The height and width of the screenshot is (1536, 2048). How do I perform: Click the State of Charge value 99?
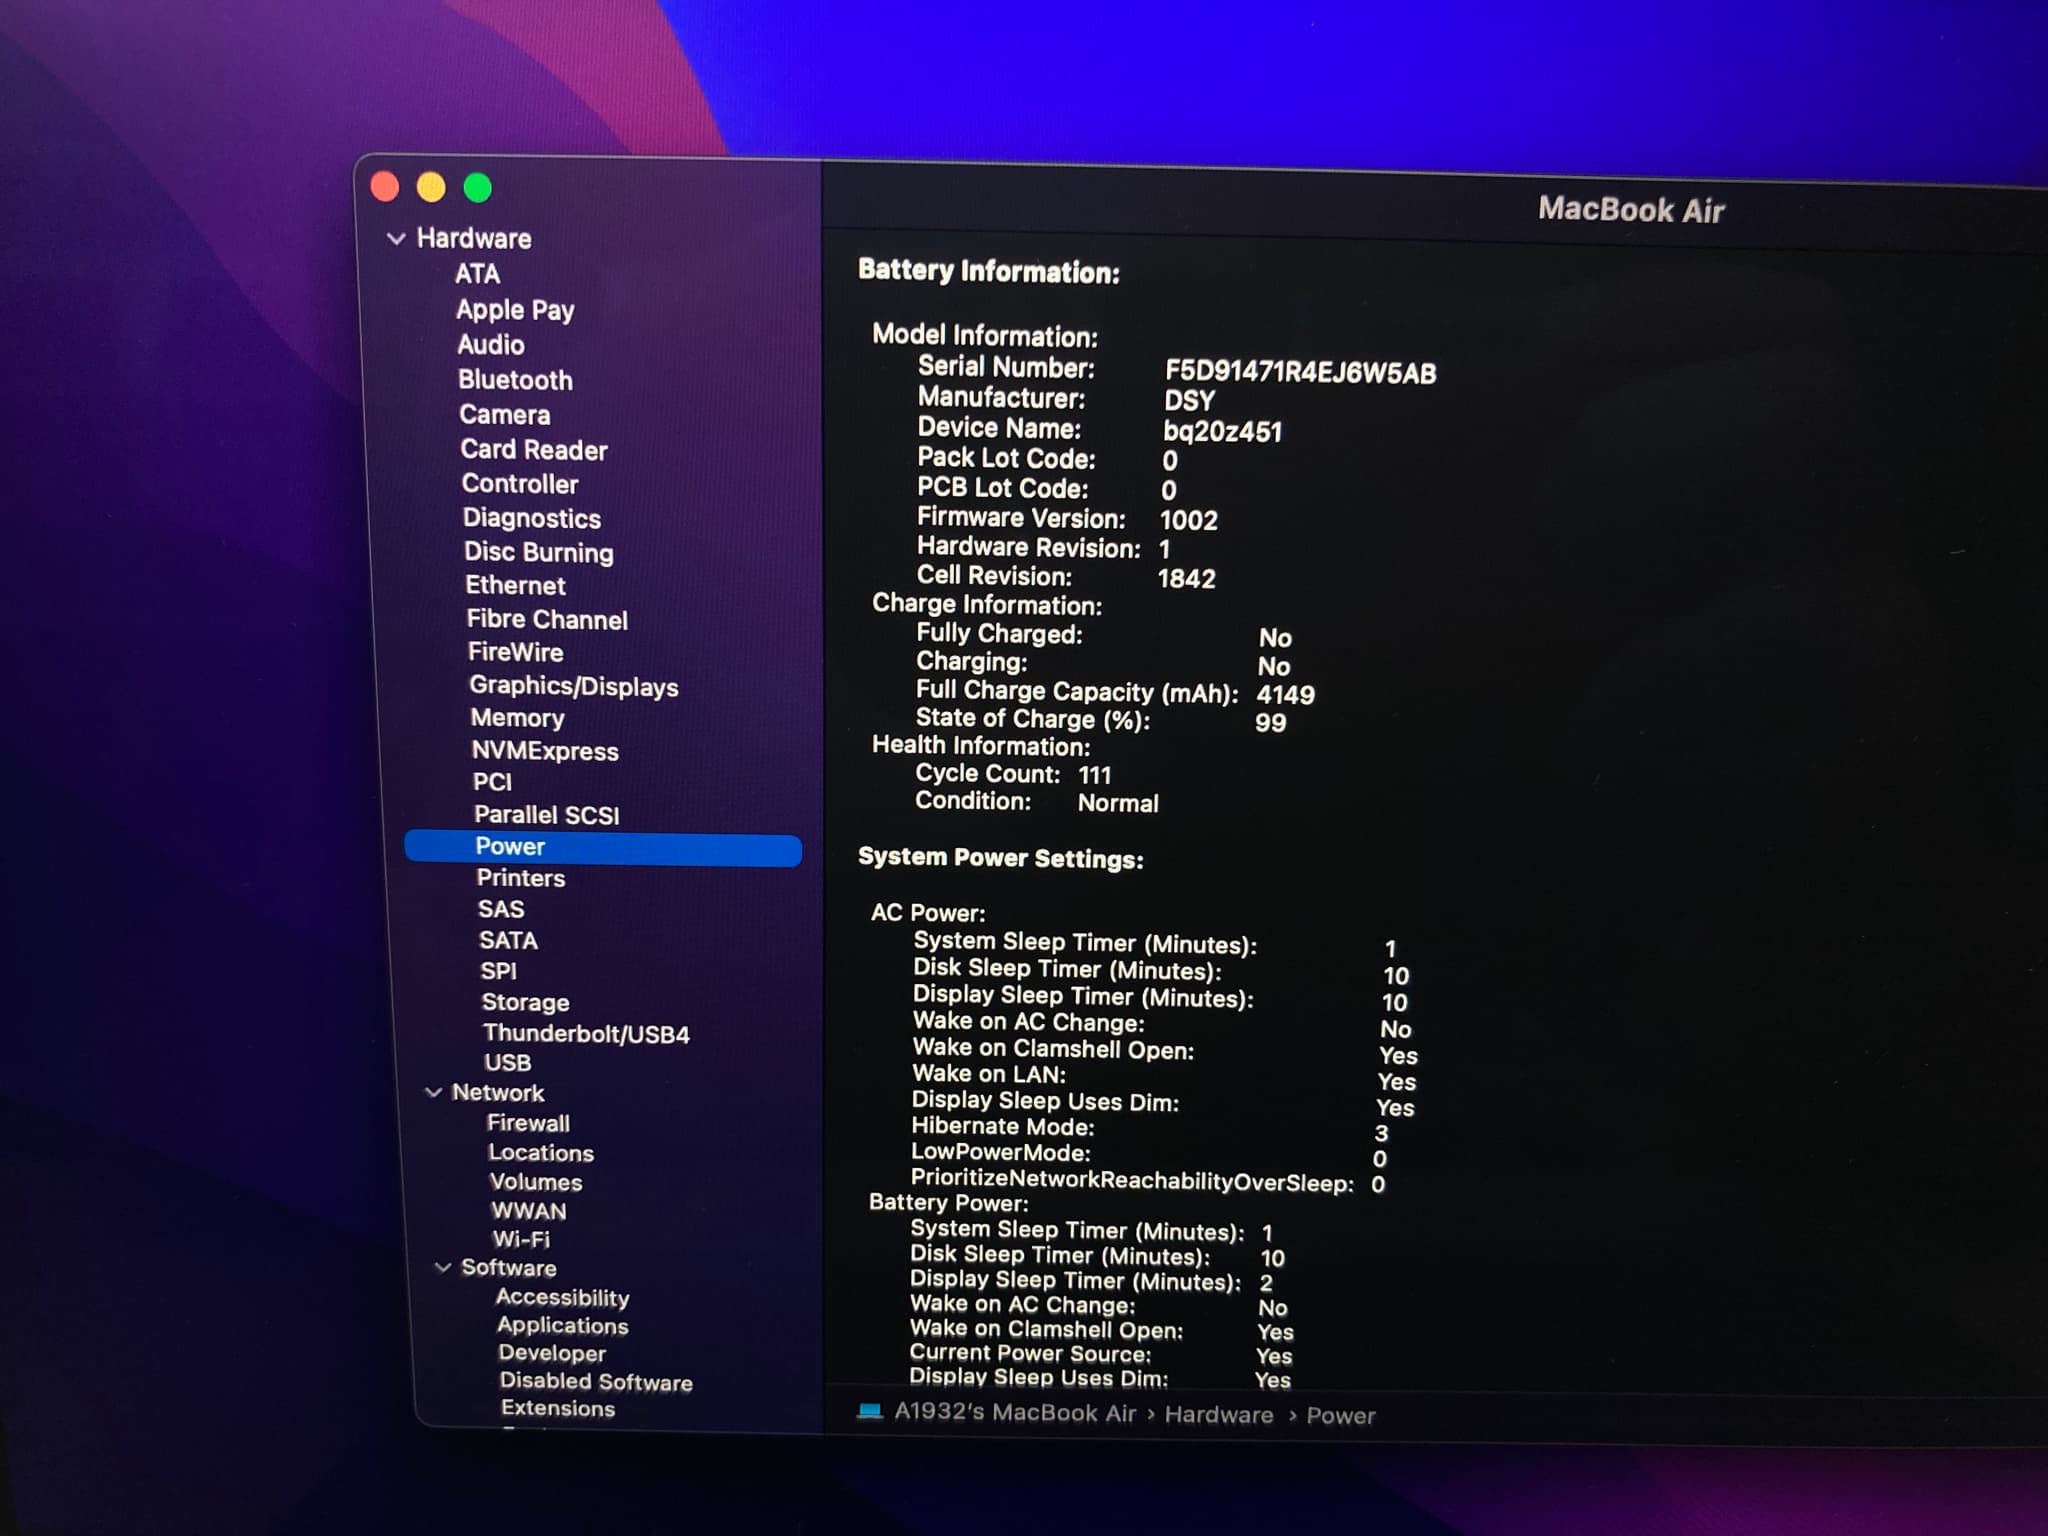(1270, 722)
